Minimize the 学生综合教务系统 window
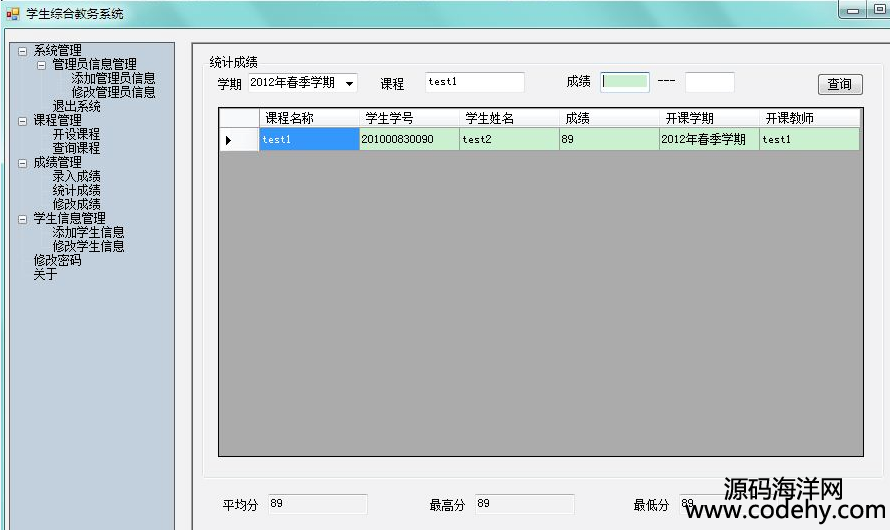Image resolution: width=890 pixels, height=530 pixels. click(x=852, y=11)
